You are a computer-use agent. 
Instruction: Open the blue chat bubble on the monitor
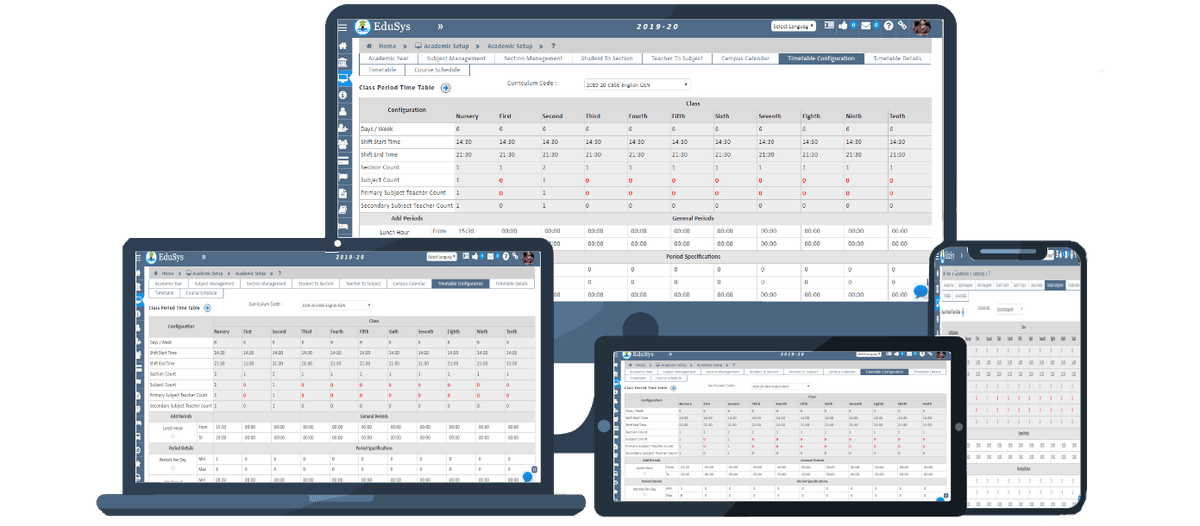coord(921,291)
